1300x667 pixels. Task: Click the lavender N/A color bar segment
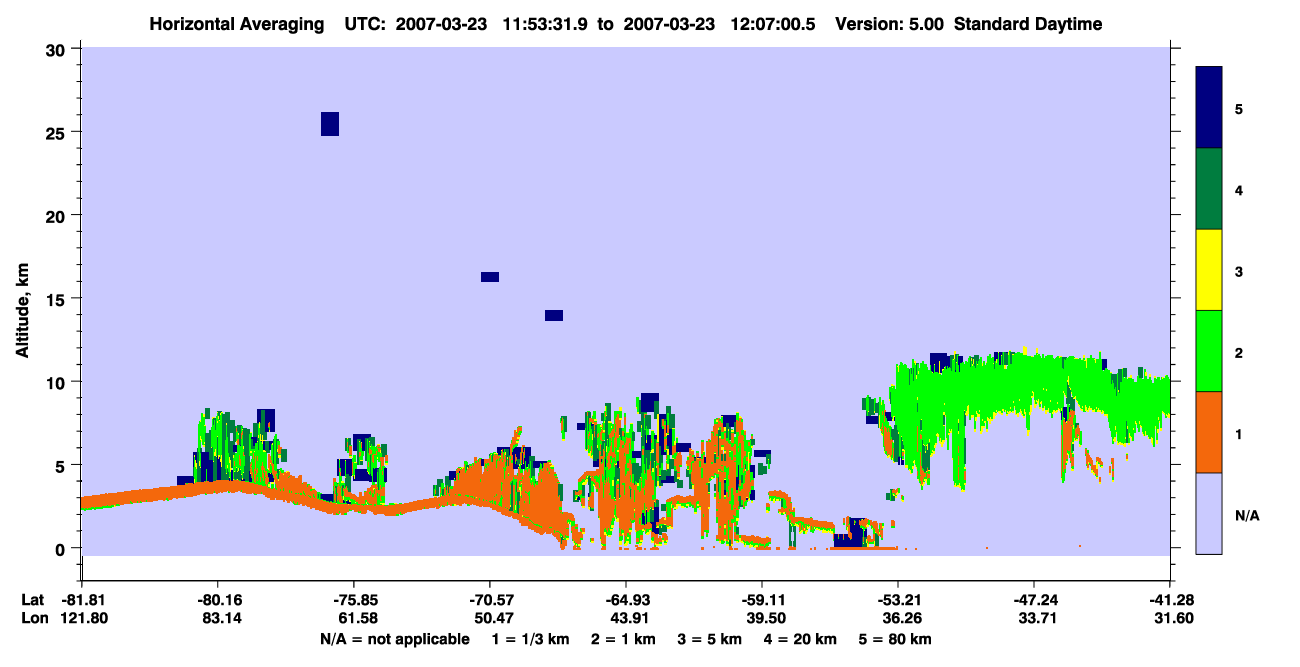[1209, 513]
